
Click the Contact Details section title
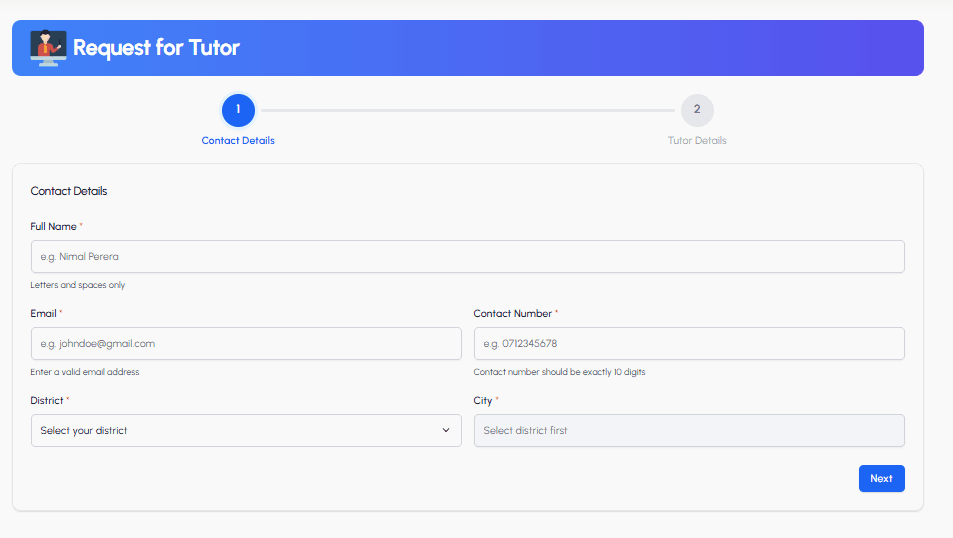[x=69, y=191]
